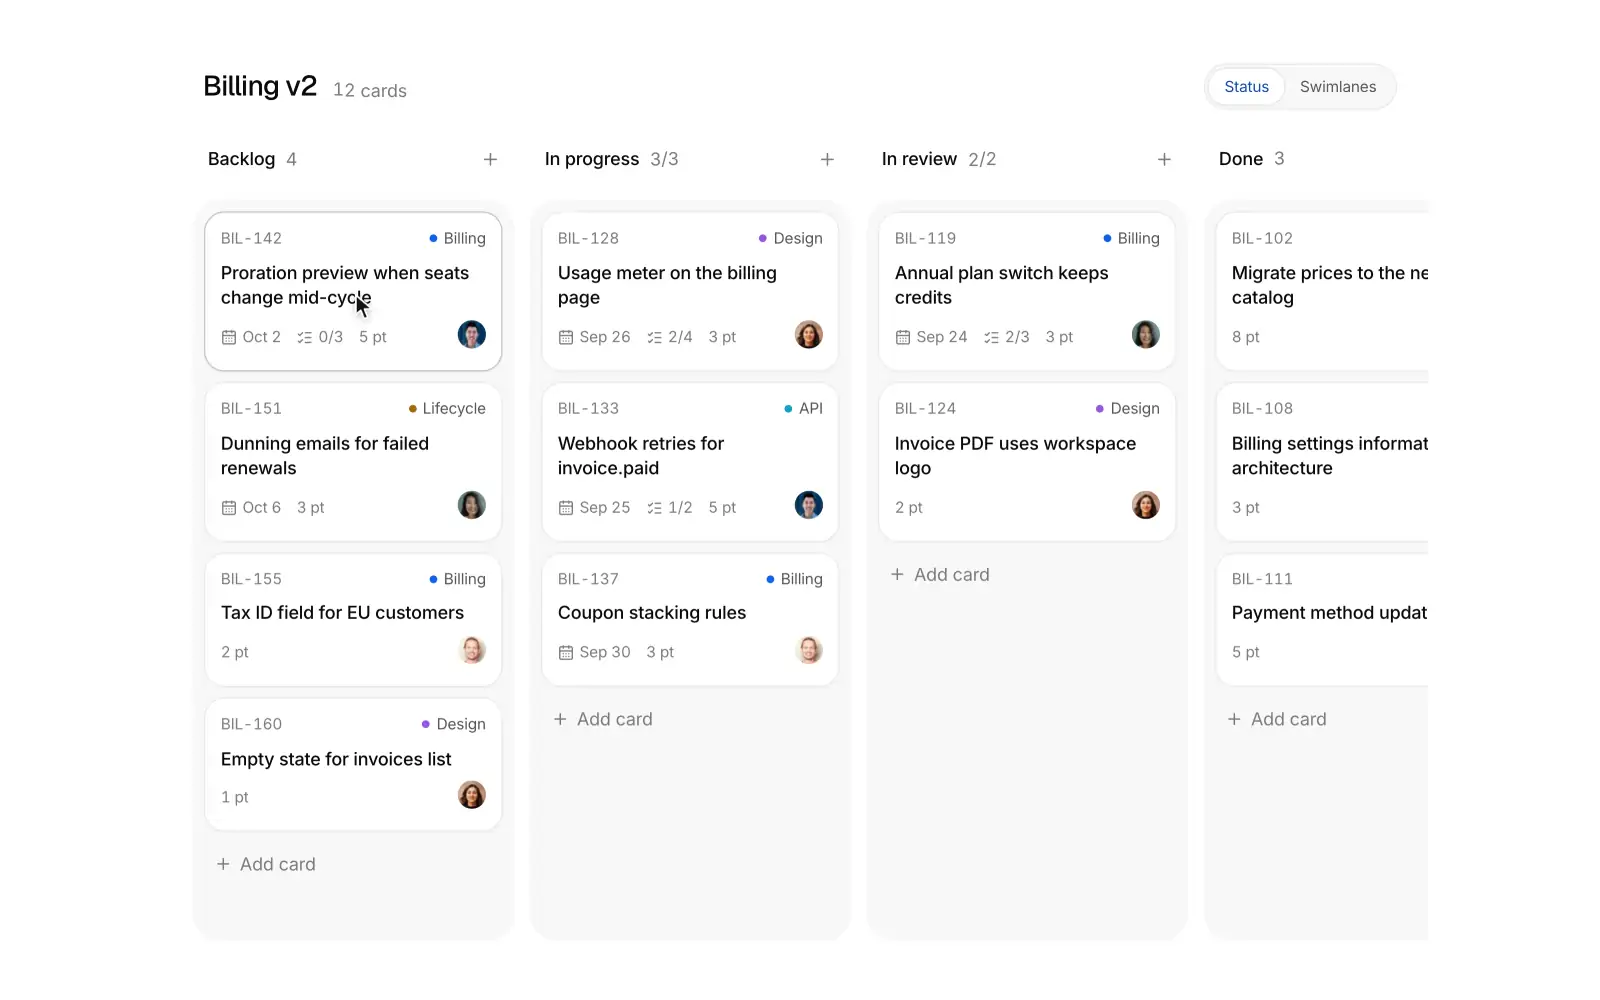Click the Done column heading
Screen dimensions: 1600x1000
click(1241, 159)
